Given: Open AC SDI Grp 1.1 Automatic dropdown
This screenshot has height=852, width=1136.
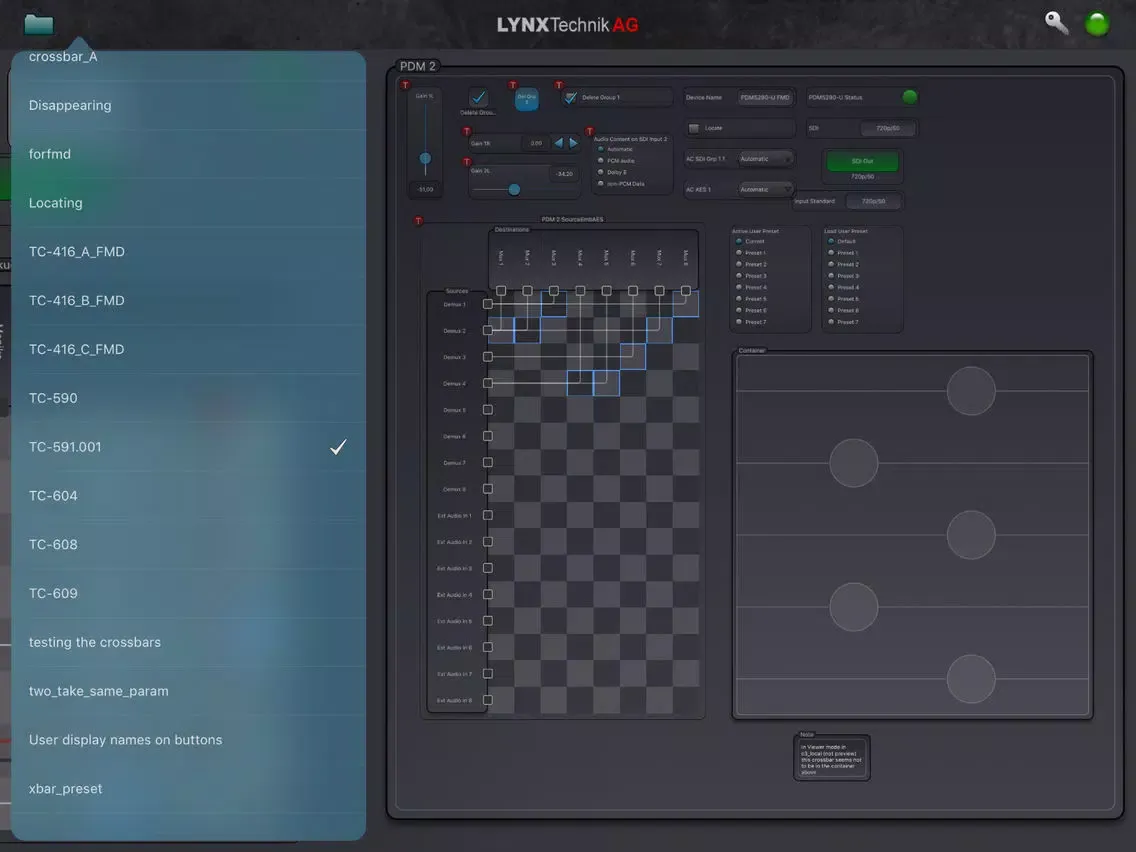Looking at the screenshot, I should click(x=765, y=159).
